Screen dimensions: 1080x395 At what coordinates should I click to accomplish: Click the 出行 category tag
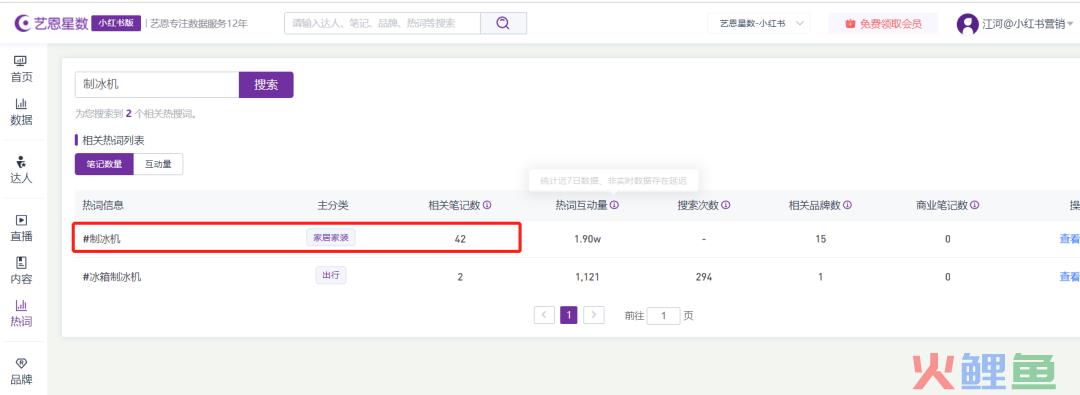[x=331, y=275]
